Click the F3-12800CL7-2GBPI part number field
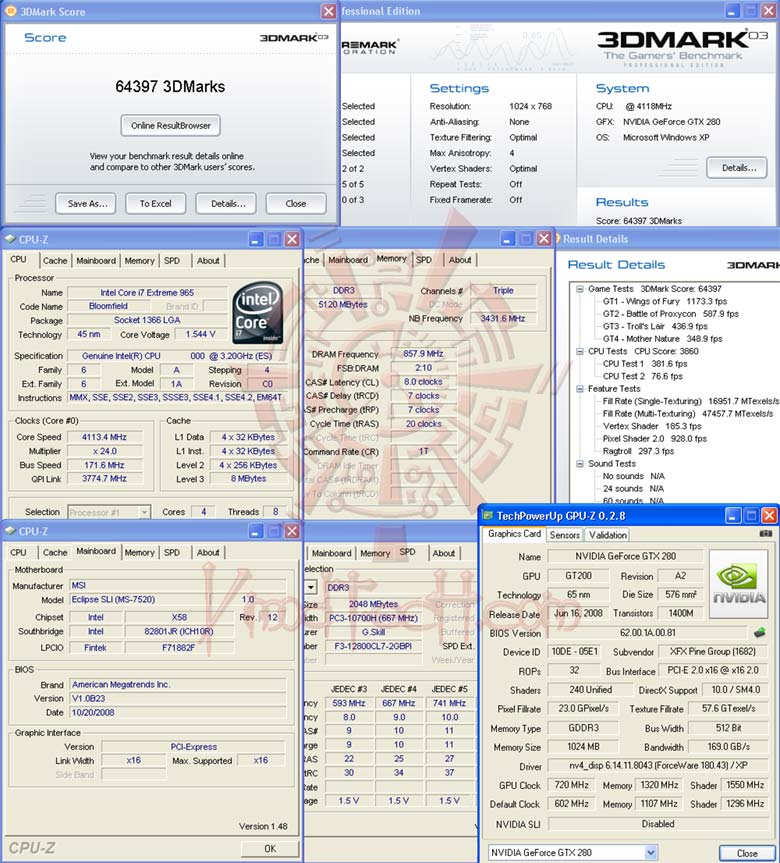 tap(373, 646)
